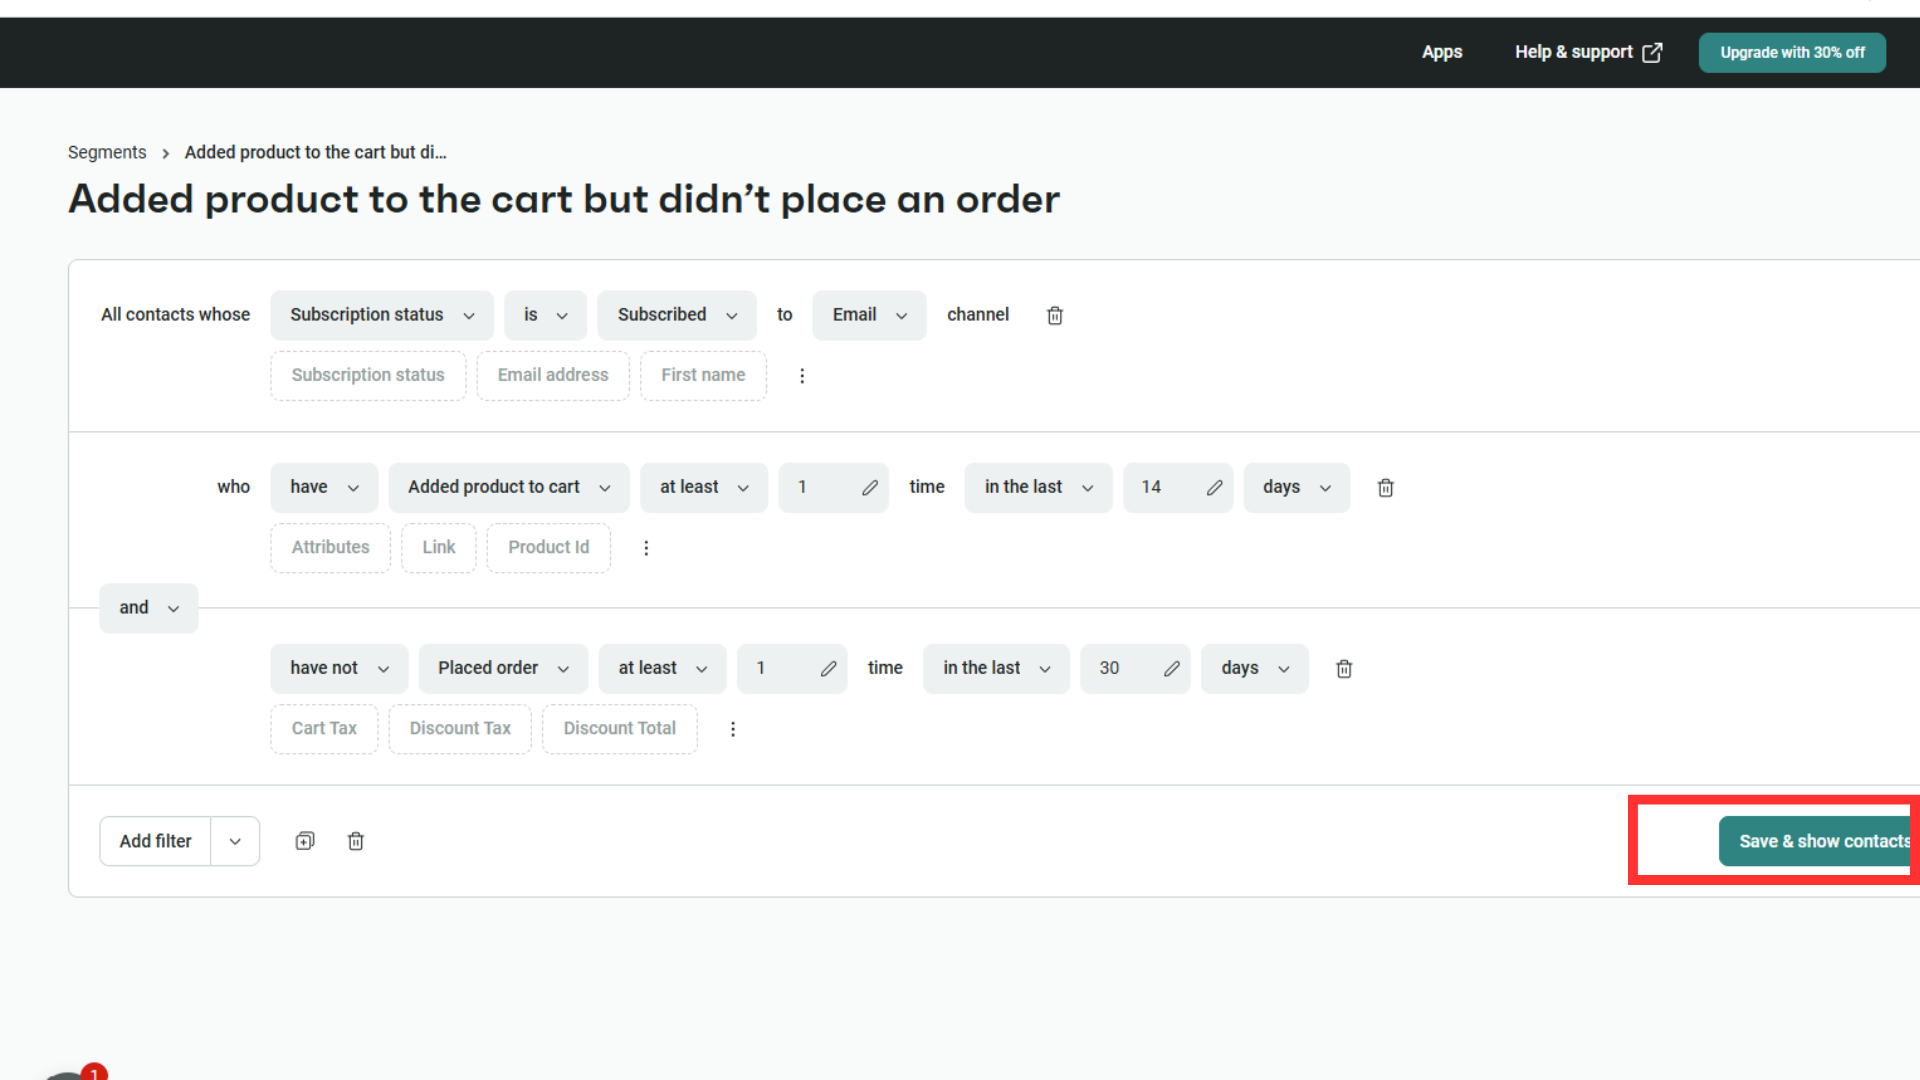Image resolution: width=1920 pixels, height=1080 pixels.
Task: Delete the Subscription status filter row
Action: point(1054,316)
